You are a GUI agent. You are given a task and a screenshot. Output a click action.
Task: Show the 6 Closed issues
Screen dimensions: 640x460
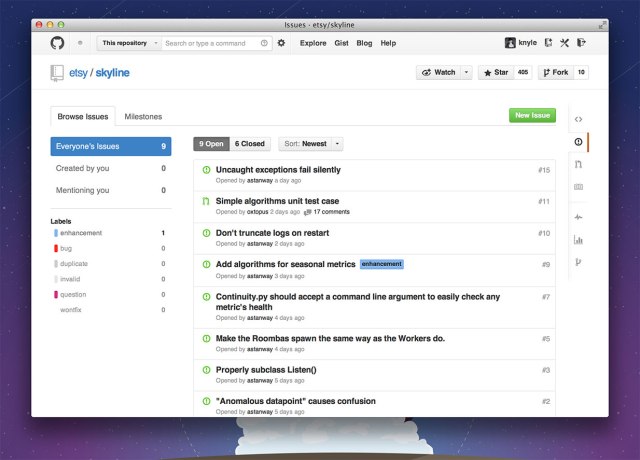(x=250, y=144)
